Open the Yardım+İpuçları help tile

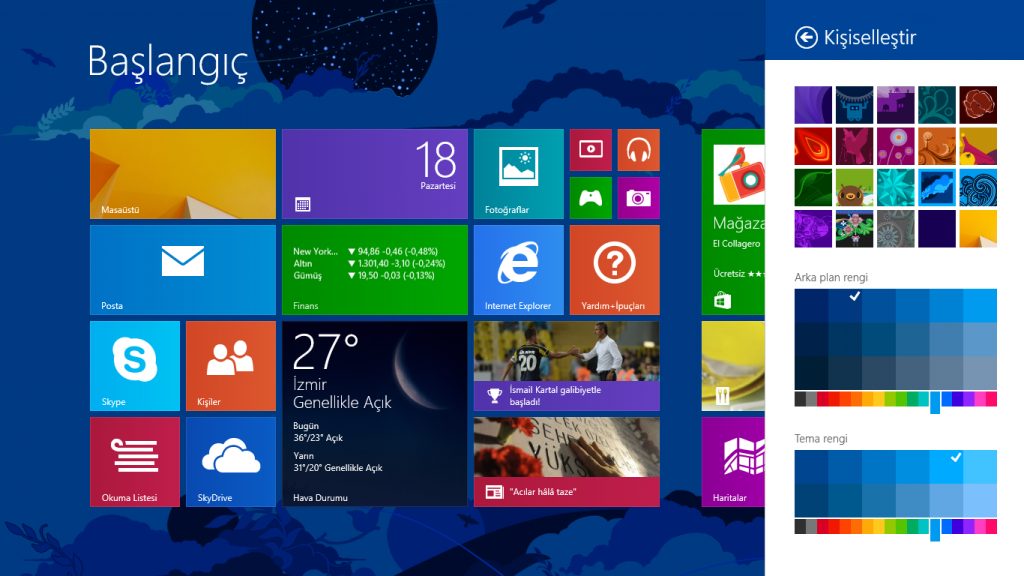(615, 270)
